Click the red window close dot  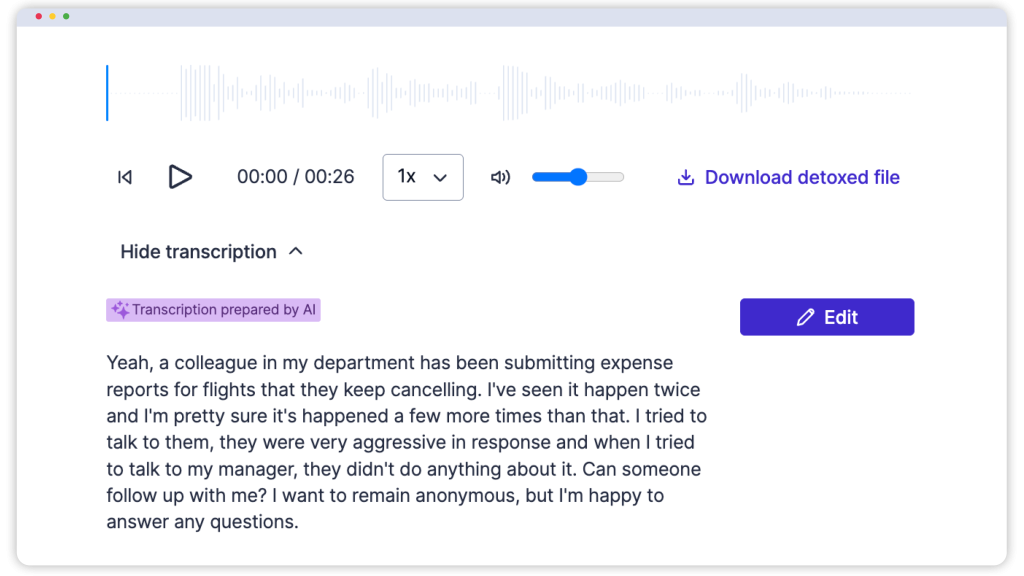pos(39,17)
